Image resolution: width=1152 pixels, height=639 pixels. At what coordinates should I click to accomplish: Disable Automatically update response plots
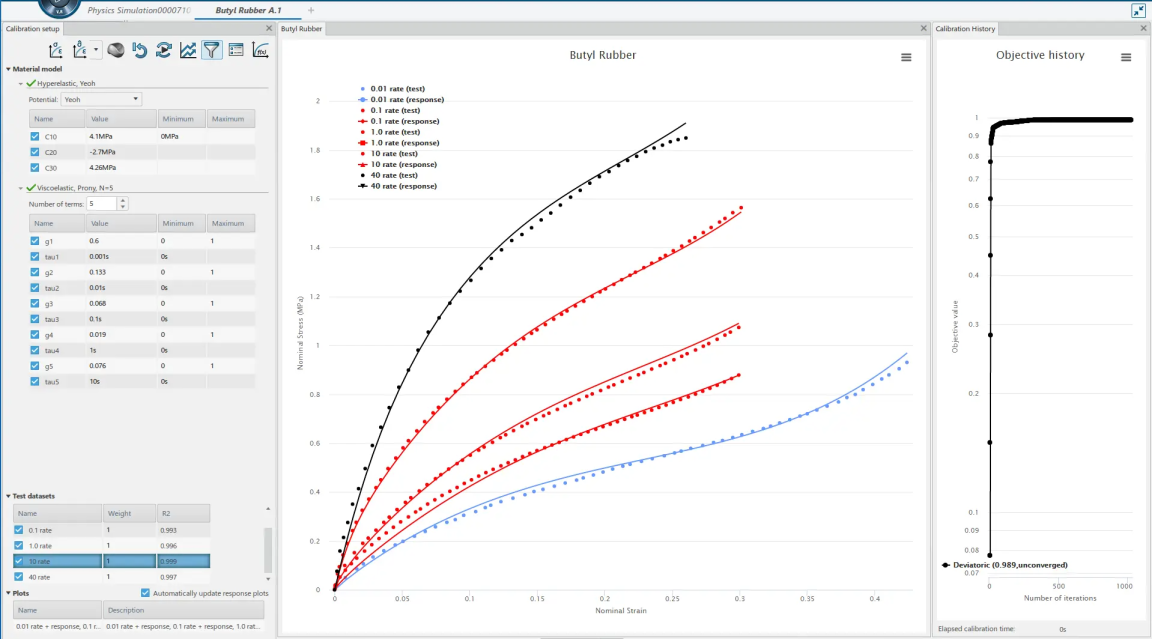click(x=146, y=593)
